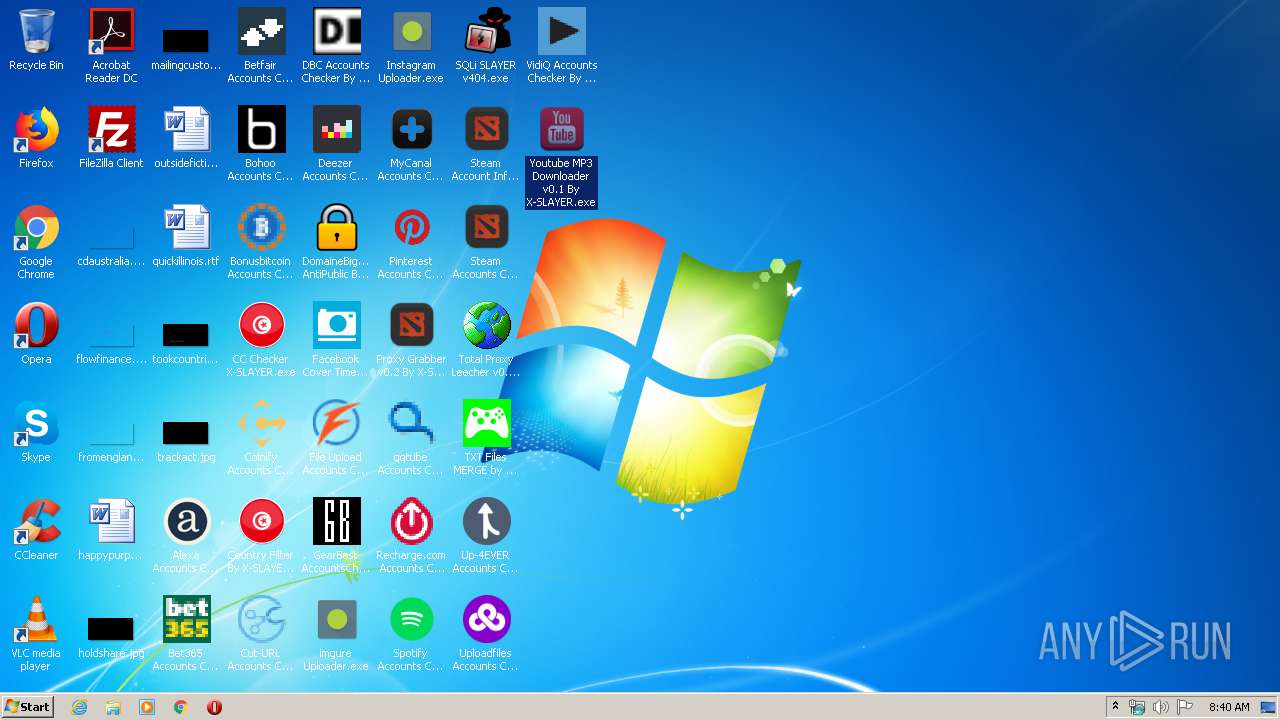Select fromenglan... file icon
The image size is (1280, 720).
coord(111,438)
